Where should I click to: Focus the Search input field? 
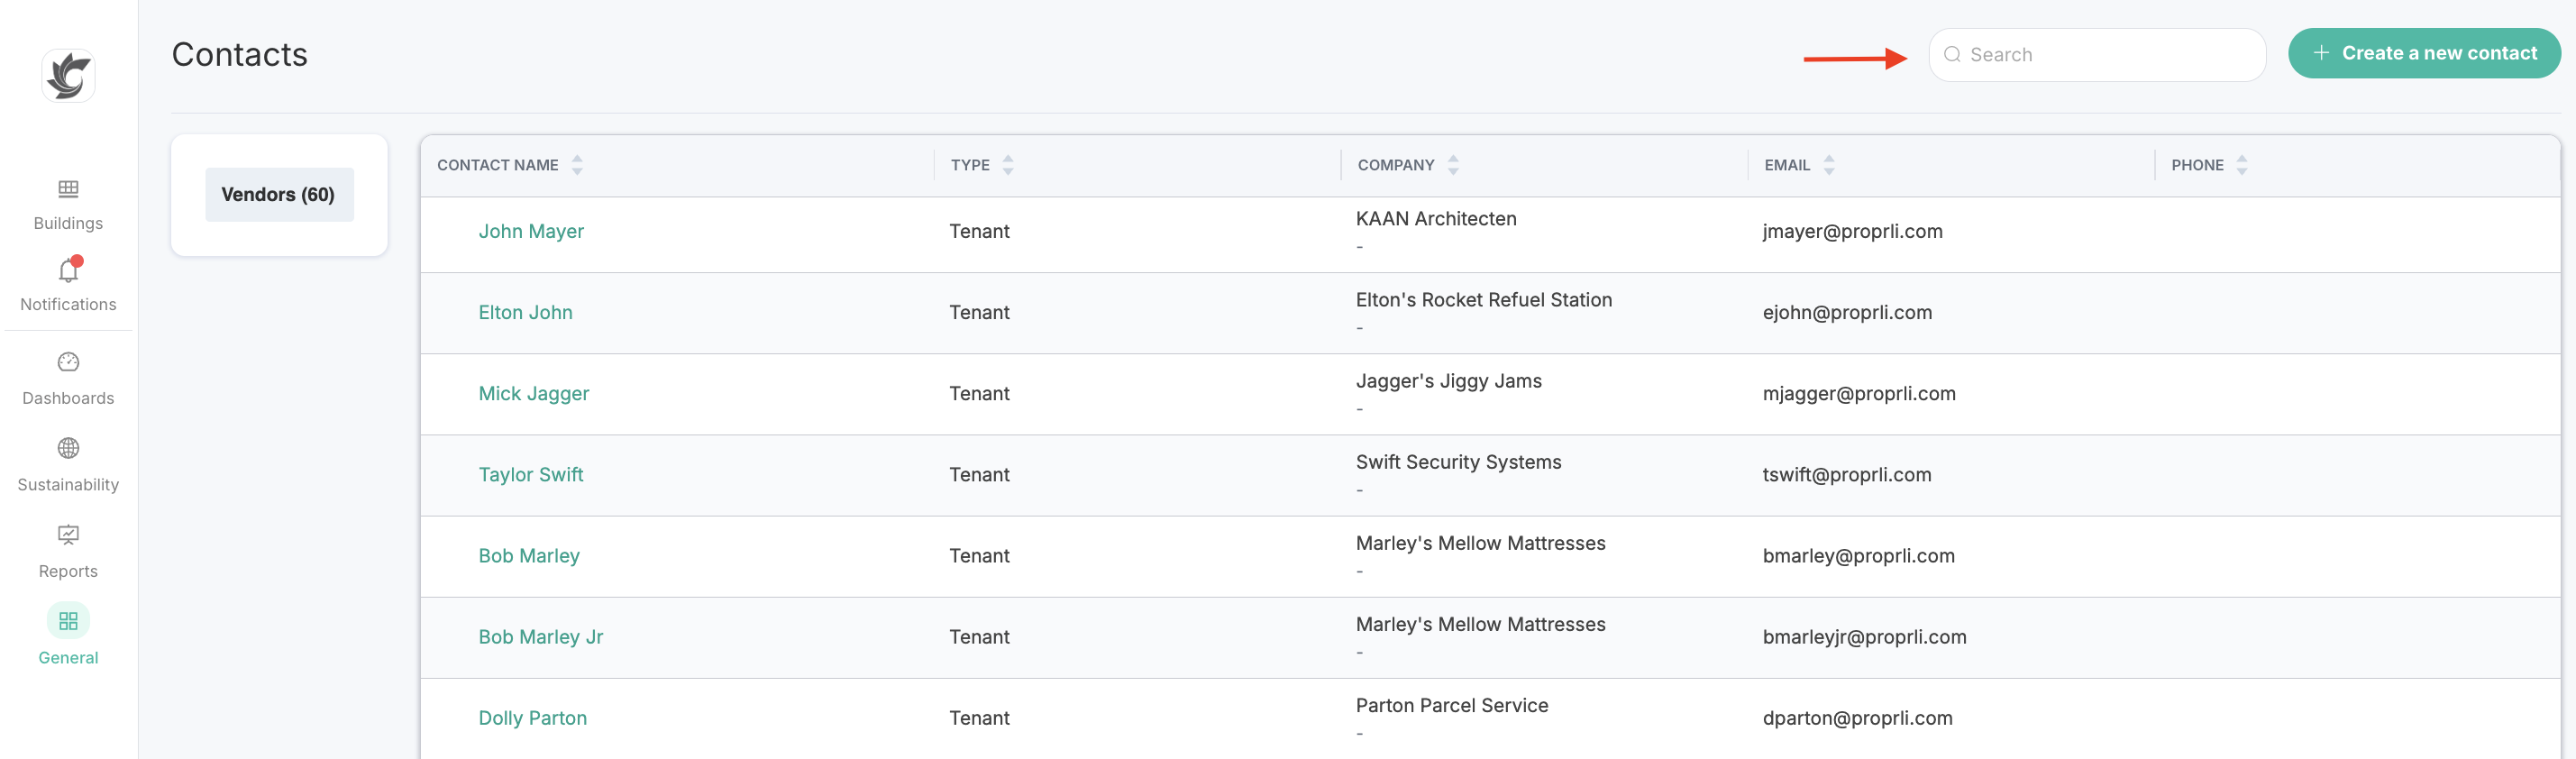click(2097, 55)
